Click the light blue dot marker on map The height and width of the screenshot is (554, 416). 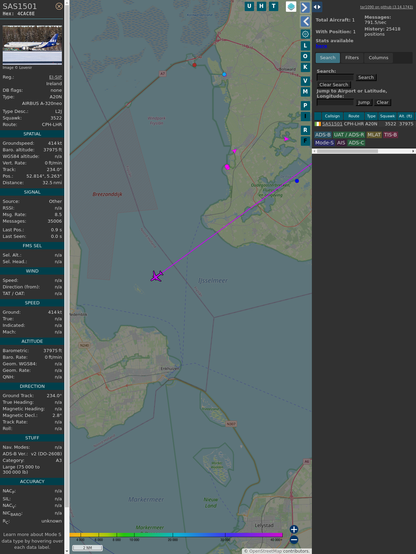[x=224, y=74]
